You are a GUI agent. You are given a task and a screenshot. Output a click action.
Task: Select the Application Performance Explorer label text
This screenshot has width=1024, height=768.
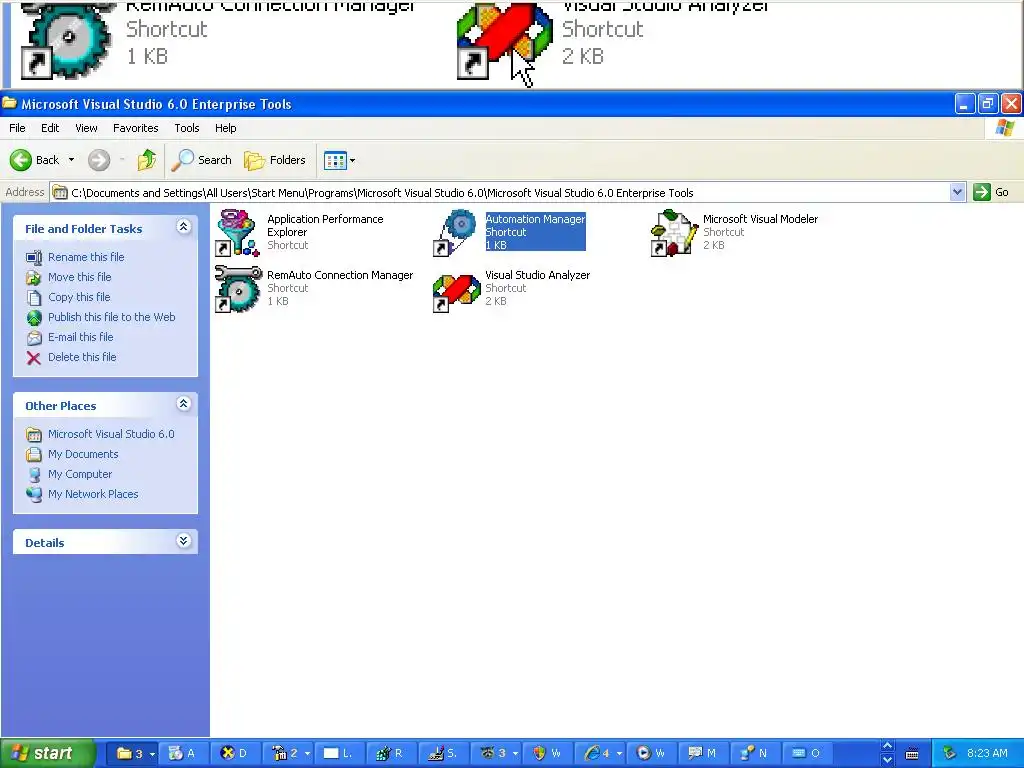click(x=325, y=225)
